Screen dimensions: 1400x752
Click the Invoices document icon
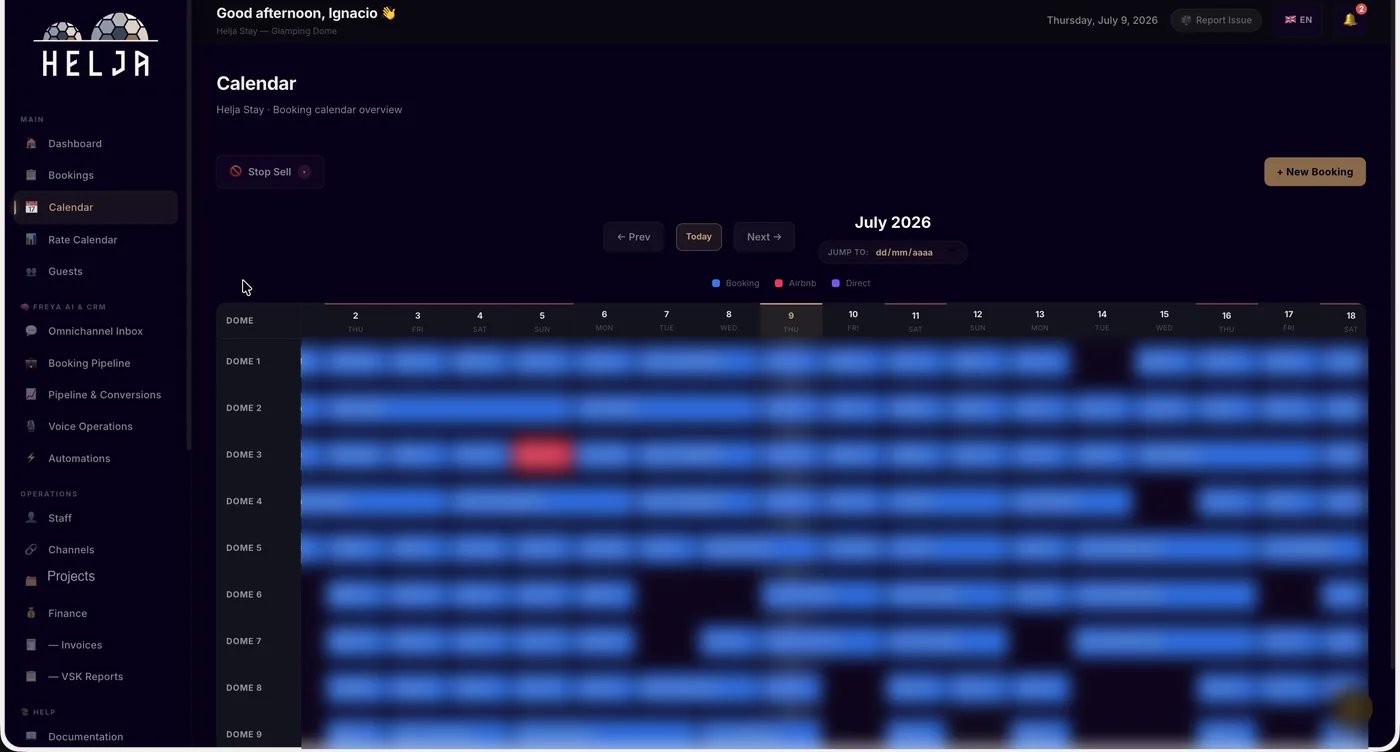pos(31,645)
